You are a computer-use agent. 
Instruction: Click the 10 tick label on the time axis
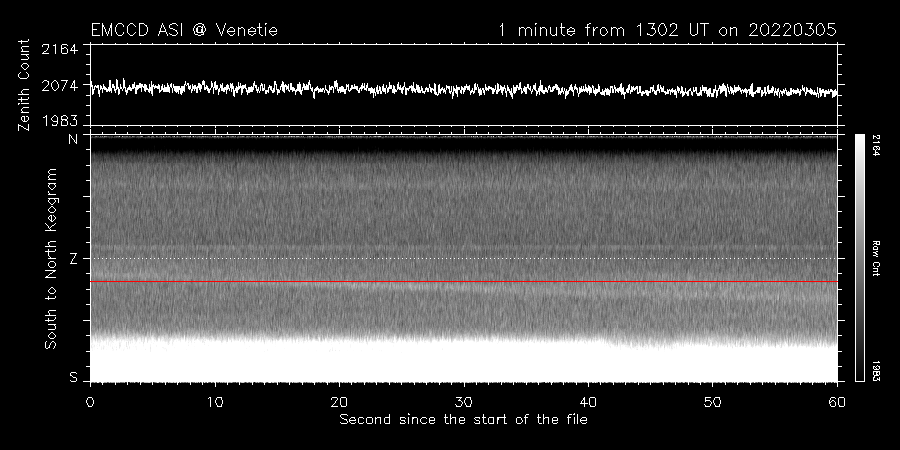point(214,402)
